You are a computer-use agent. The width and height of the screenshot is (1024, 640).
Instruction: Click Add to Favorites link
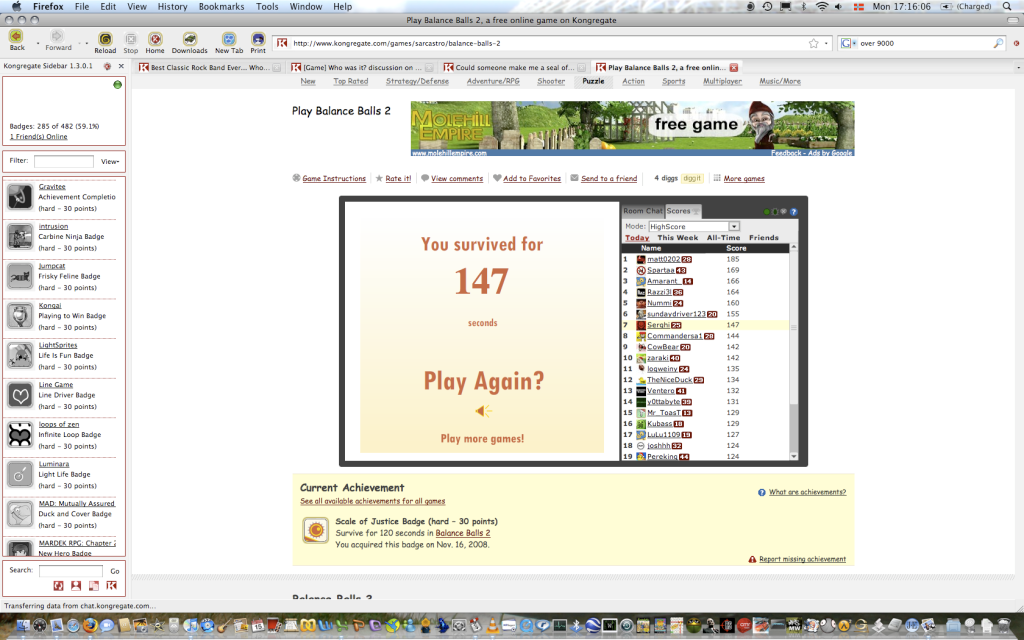tap(532, 178)
